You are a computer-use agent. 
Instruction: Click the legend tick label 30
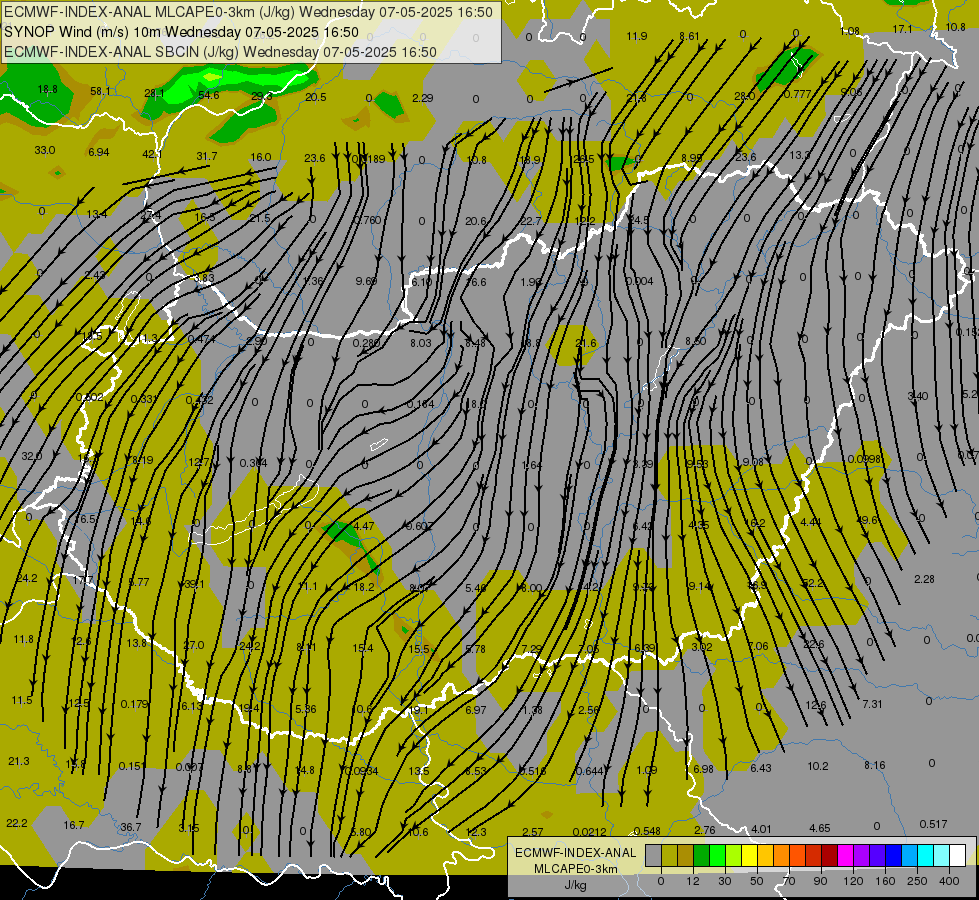click(724, 881)
